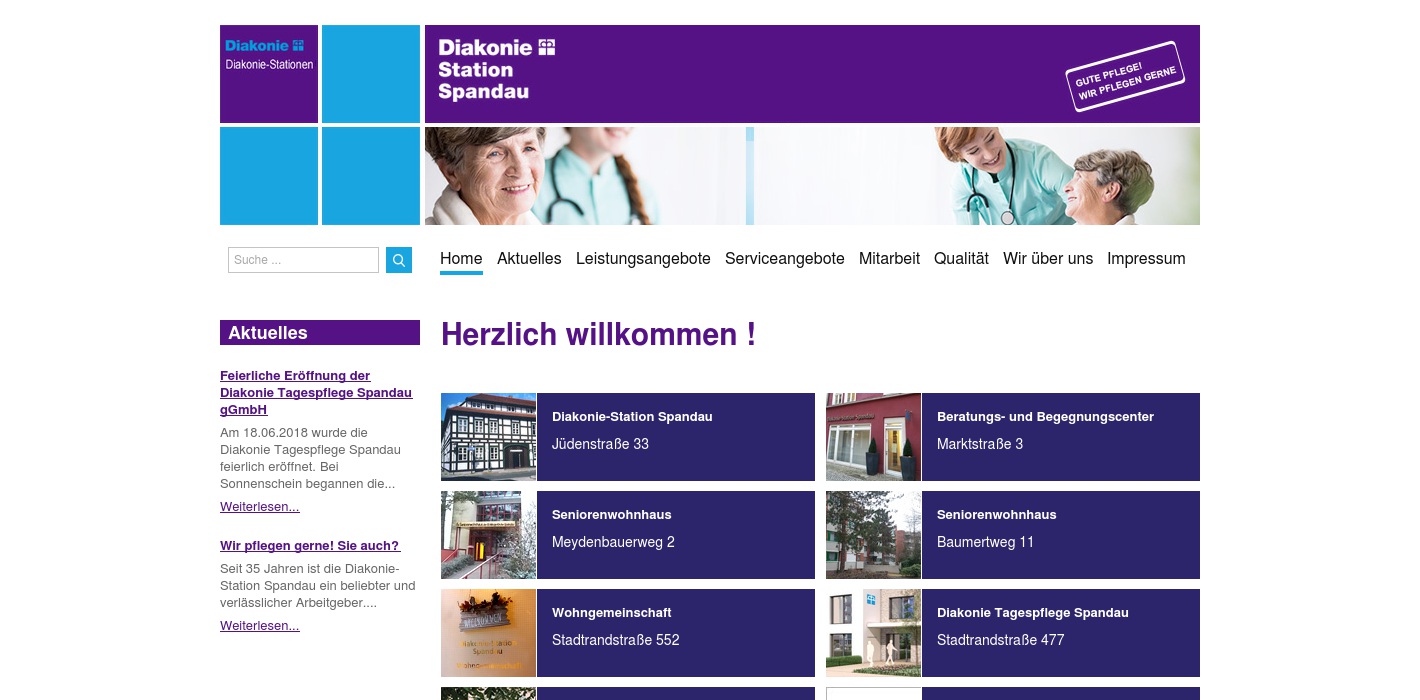Viewport: 1420px width, 700px height.
Task: Open the Aktuelles navigation item
Action: [x=529, y=258]
